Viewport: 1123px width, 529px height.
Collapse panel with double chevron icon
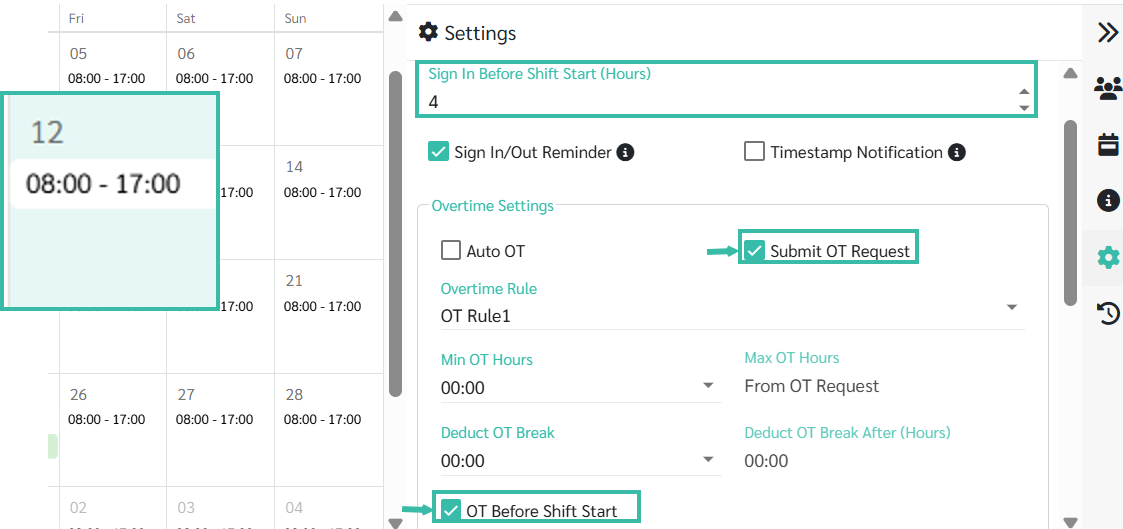[1108, 34]
